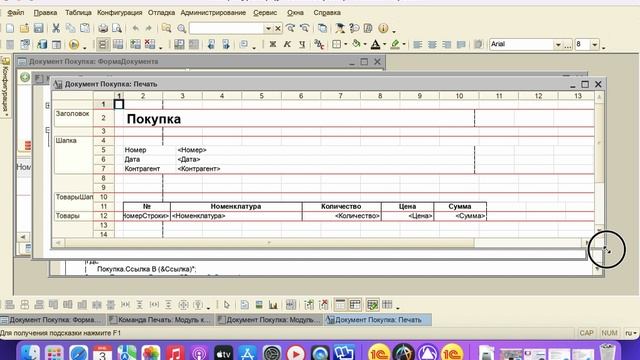The image size is (640, 360).
Task: Save with the floppy disk icon
Action: point(38,28)
